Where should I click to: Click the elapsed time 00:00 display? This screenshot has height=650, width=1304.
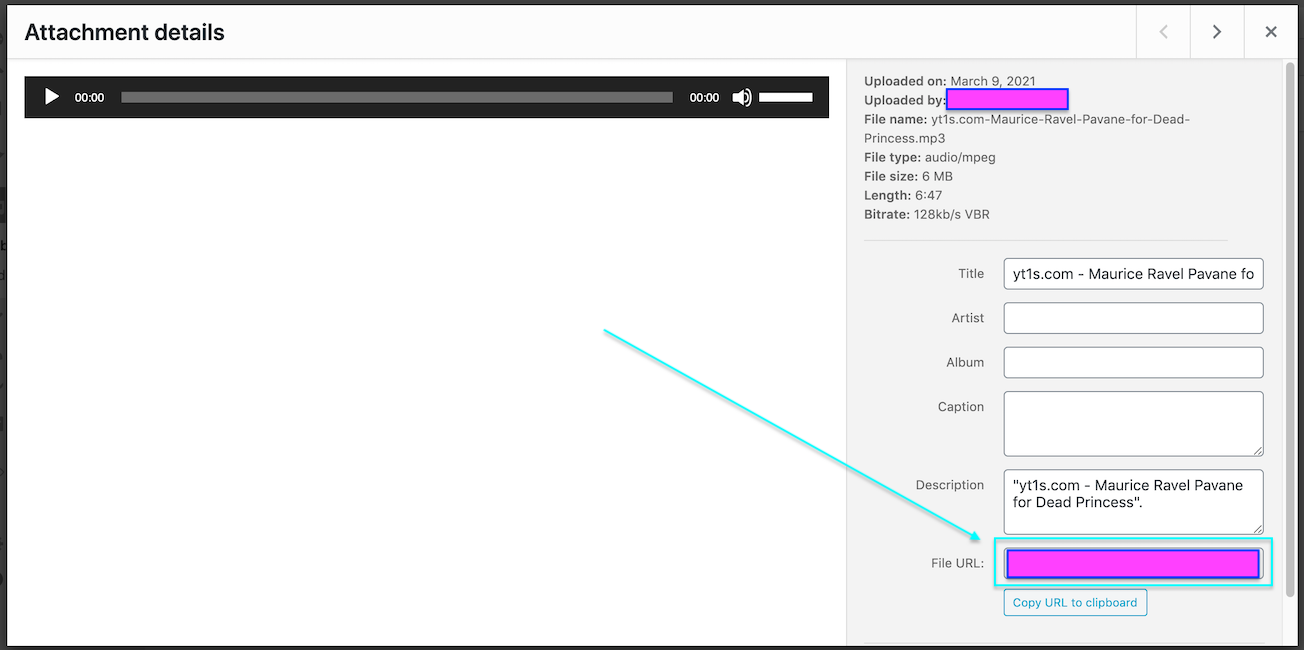click(88, 97)
